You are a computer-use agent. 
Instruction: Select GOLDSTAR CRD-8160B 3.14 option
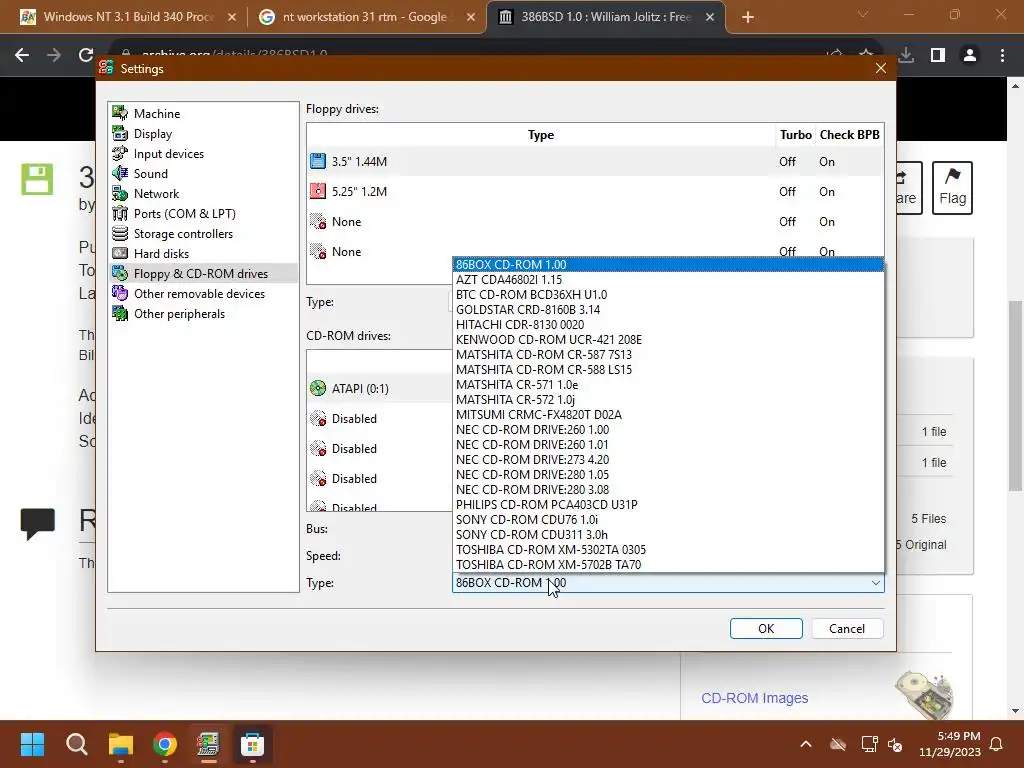668,310
